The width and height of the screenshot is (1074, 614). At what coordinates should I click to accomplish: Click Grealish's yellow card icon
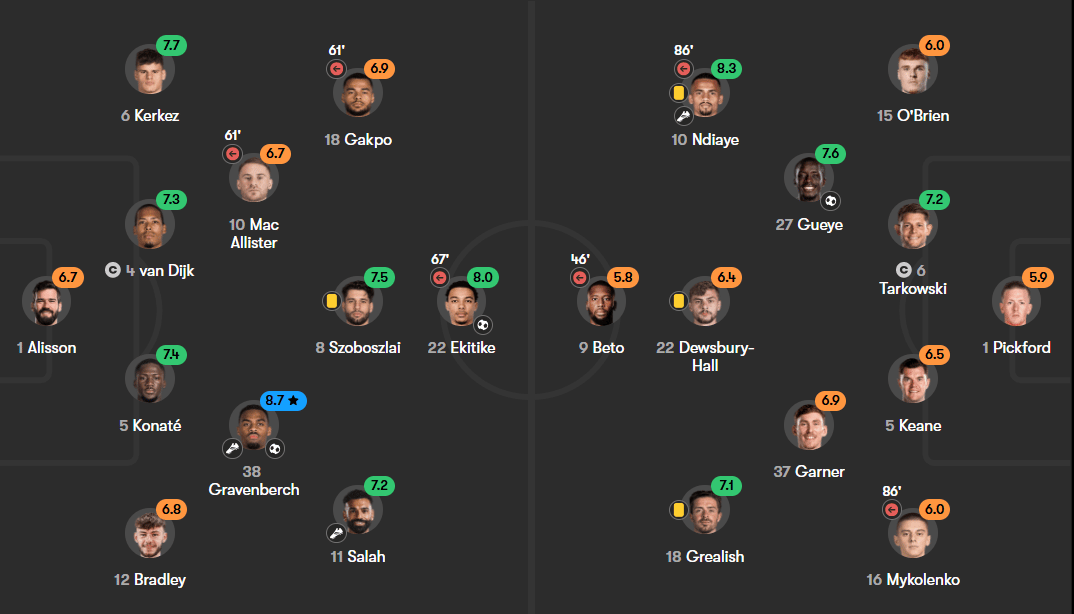678,509
